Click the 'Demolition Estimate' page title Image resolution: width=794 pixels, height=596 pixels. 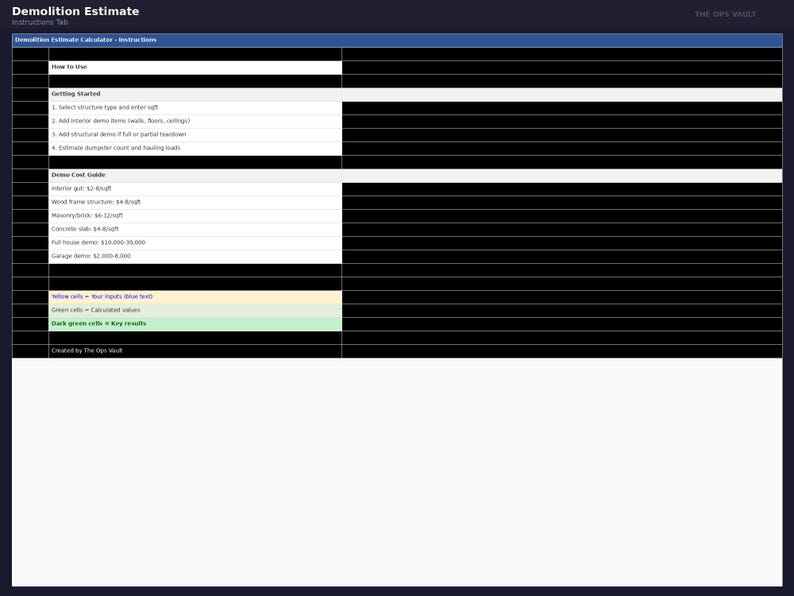pos(75,11)
